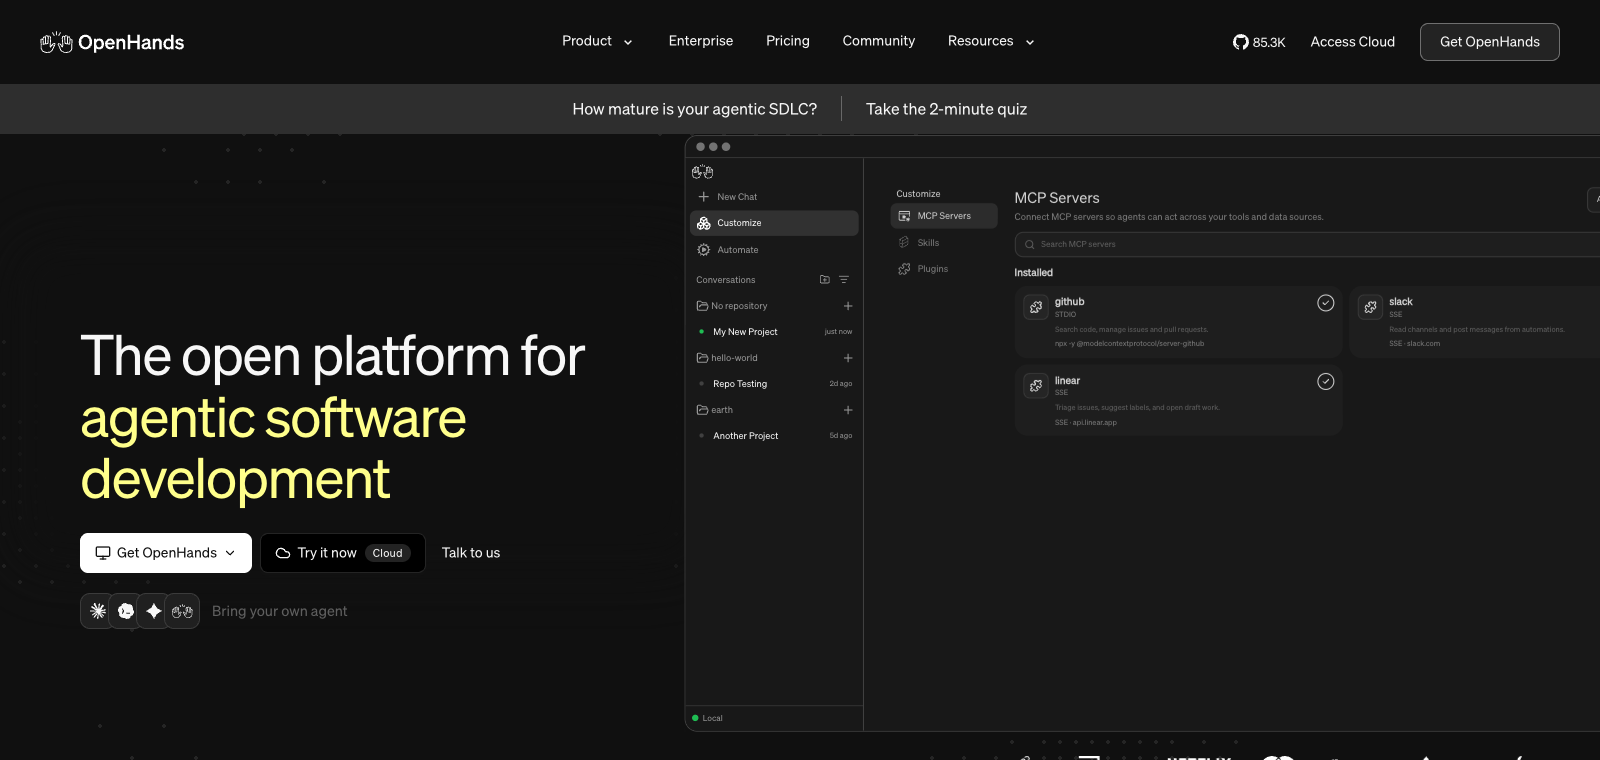
Task: Click the Claude sunburst agent icon
Action: coord(98,611)
